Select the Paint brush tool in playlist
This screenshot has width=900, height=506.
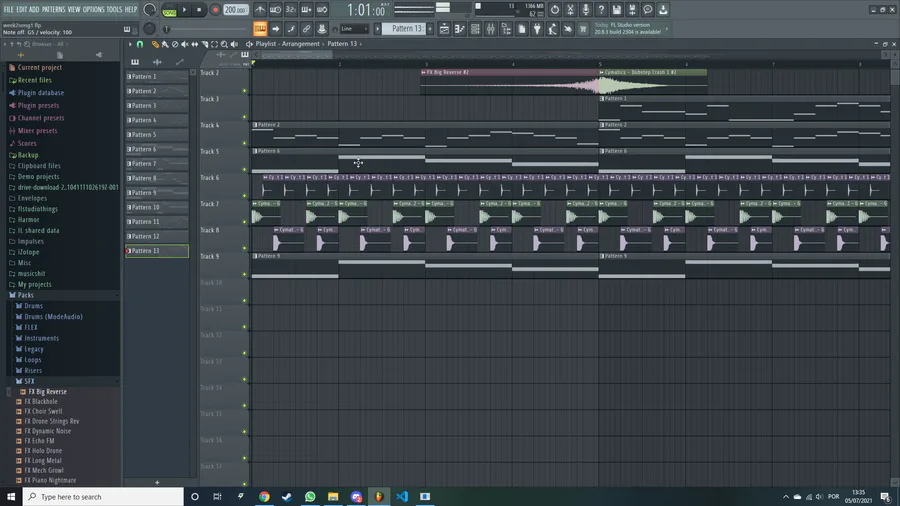pos(165,44)
